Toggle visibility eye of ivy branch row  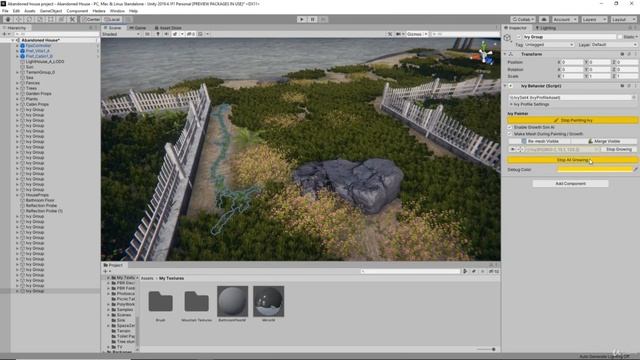(x=513, y=149)
